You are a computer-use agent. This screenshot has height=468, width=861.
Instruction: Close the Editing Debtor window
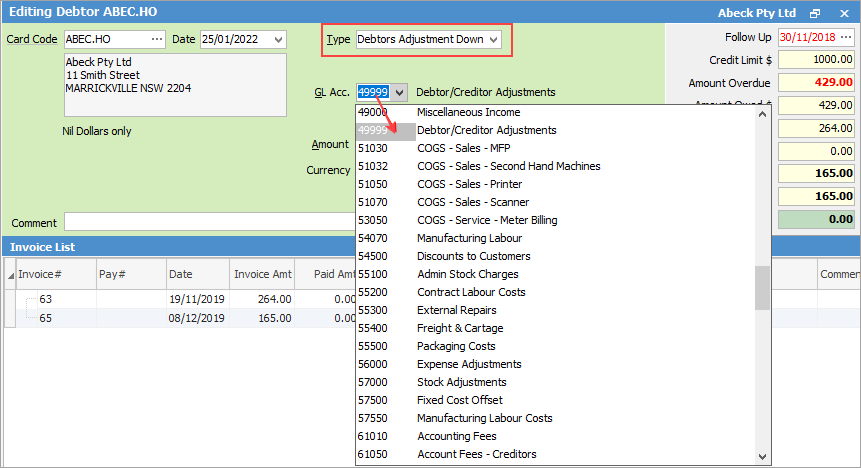[843, 13]
